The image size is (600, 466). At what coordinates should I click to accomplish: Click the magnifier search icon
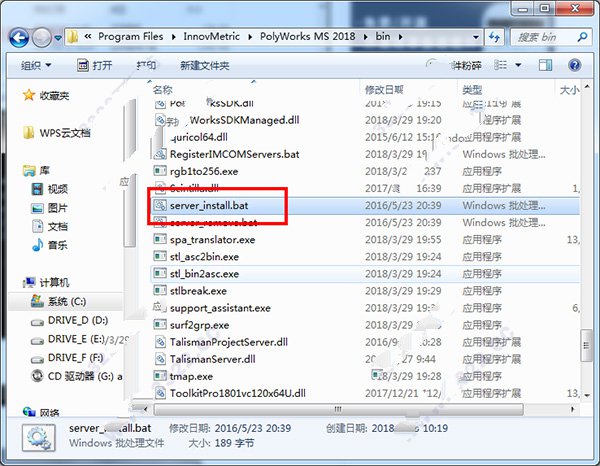(x=582, y=37)
